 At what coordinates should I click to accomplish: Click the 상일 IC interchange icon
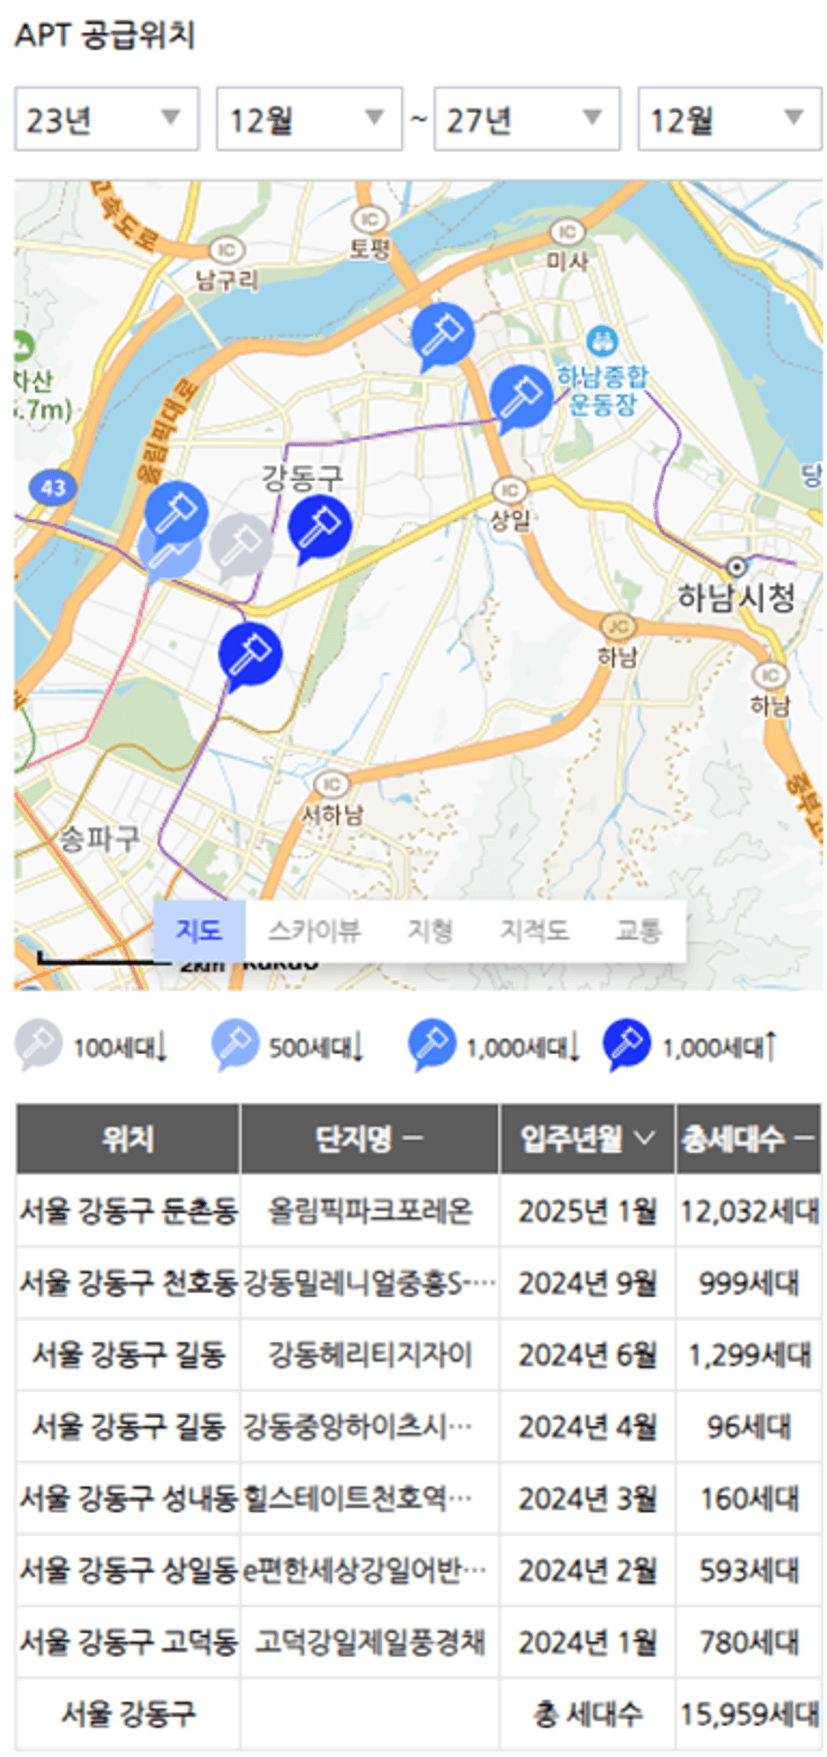click(509, 490)
